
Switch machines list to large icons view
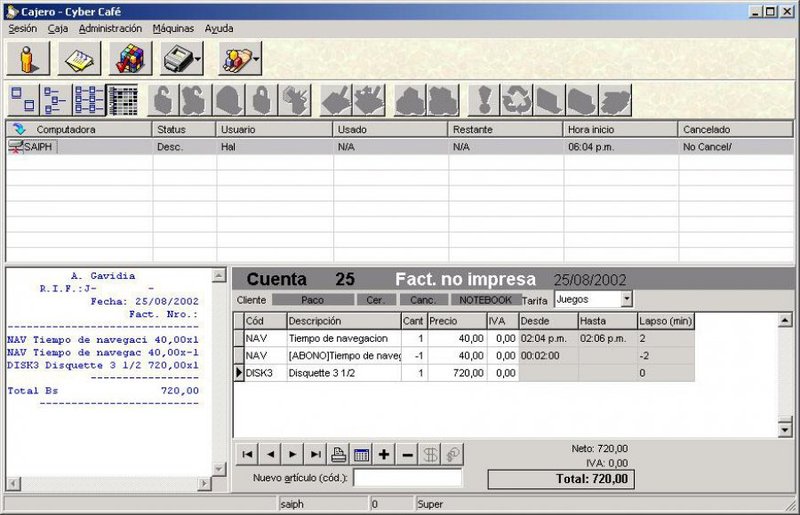[x=23, y=100]
